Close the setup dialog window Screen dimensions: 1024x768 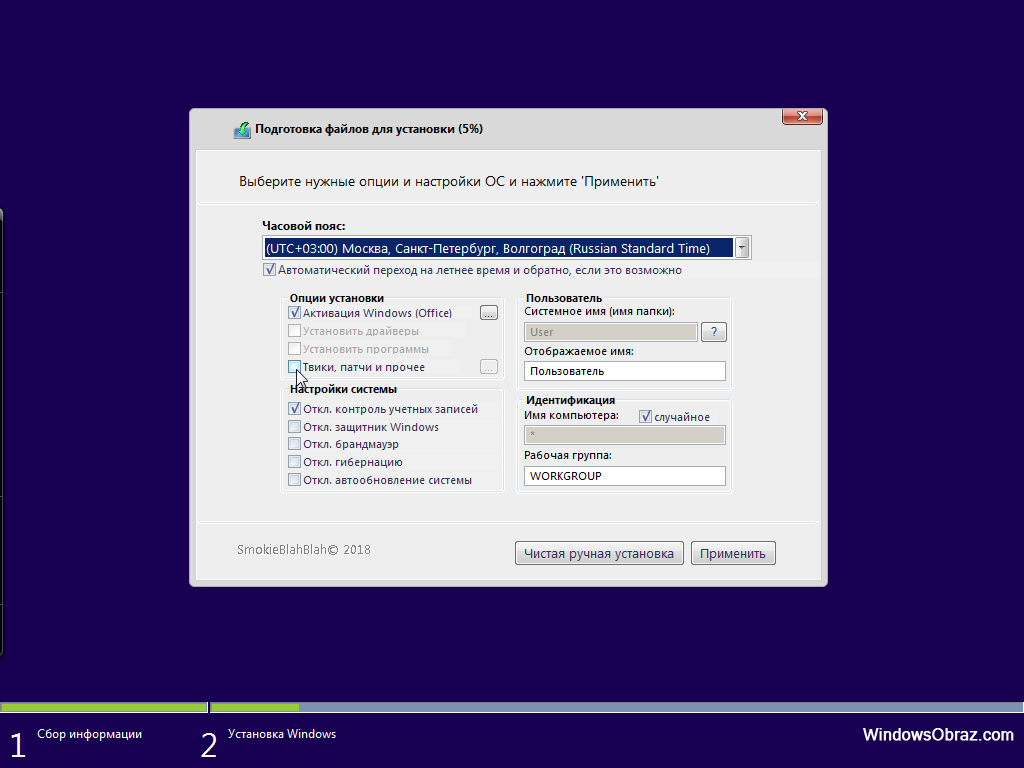[802, 117]
